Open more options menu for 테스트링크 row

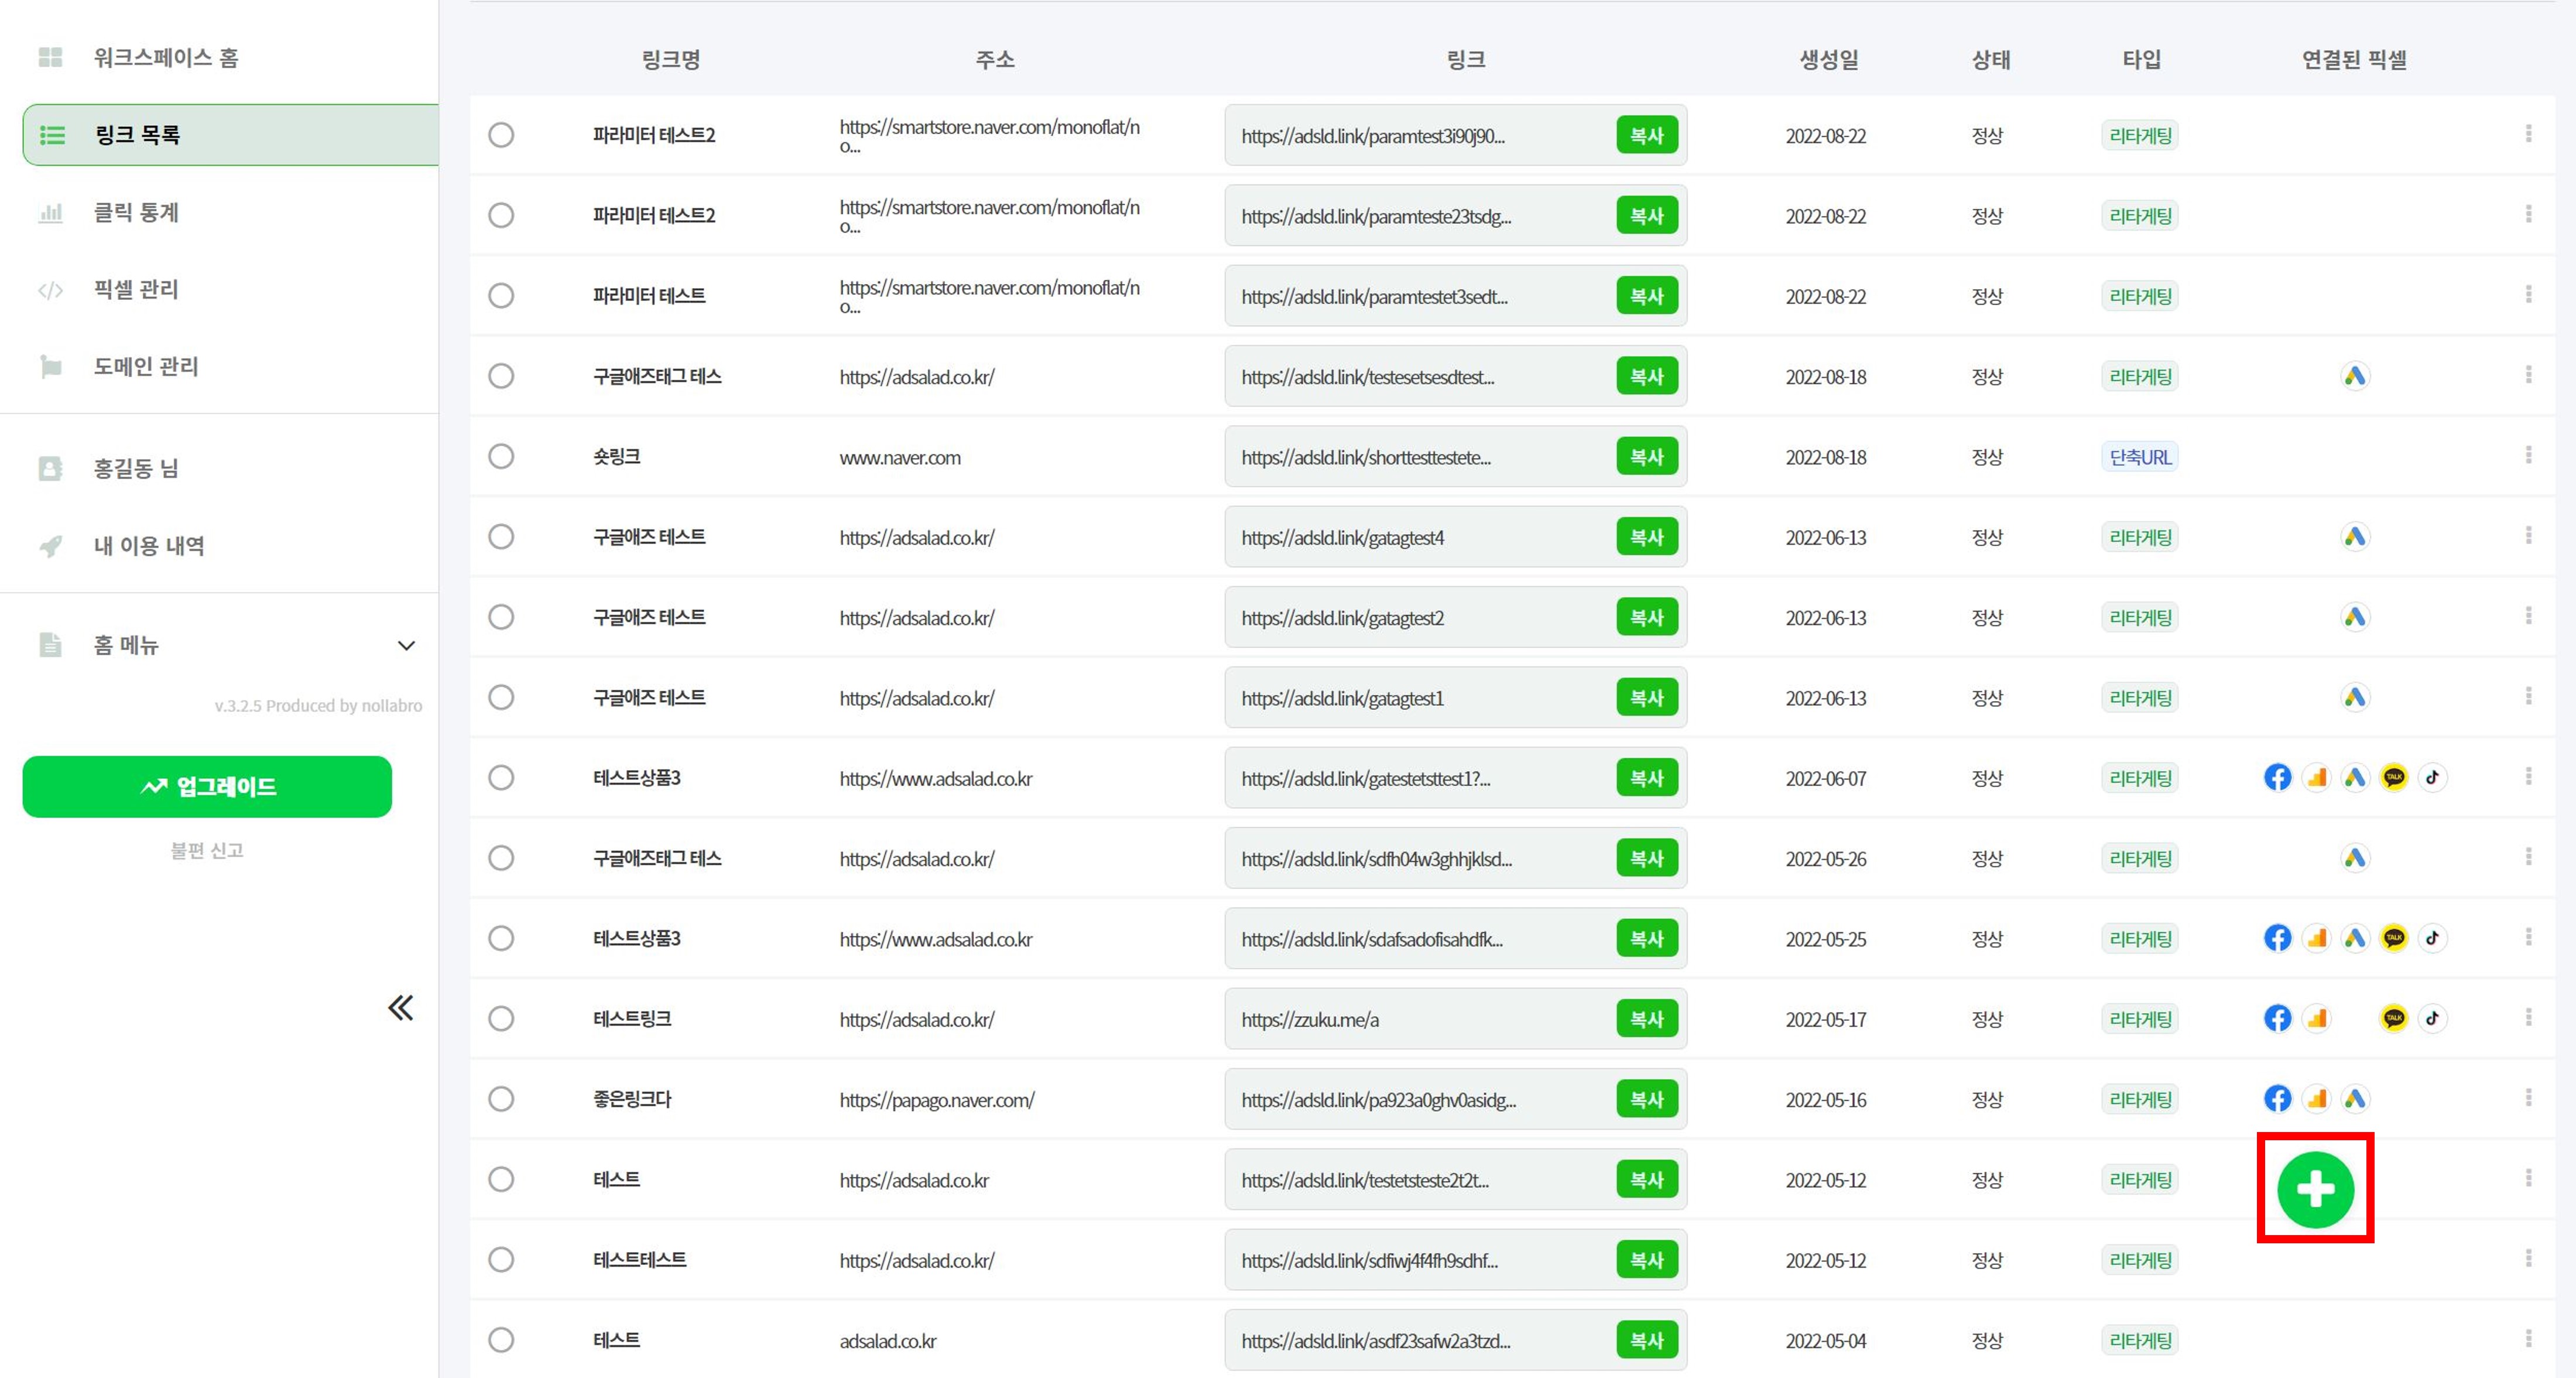[x=2528, y=1017]
